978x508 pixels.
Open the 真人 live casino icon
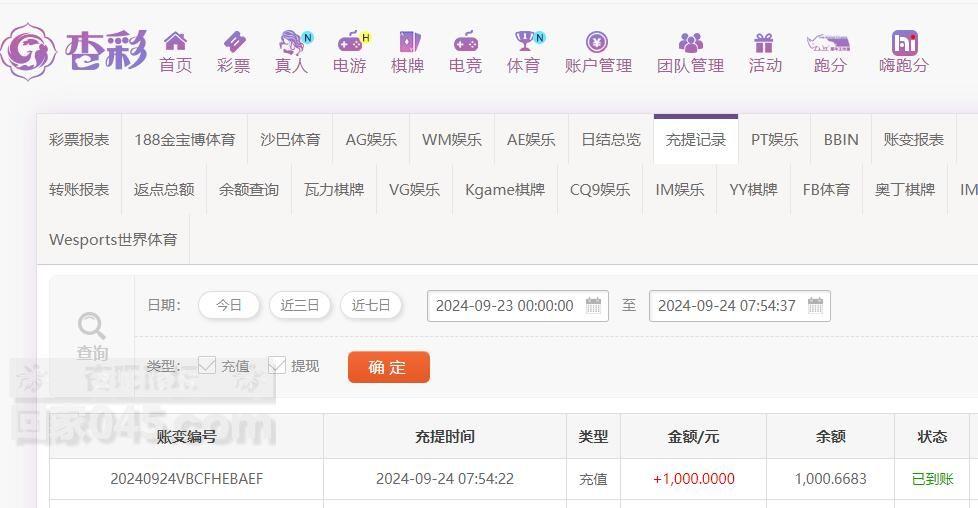click(x=293, y=41)
